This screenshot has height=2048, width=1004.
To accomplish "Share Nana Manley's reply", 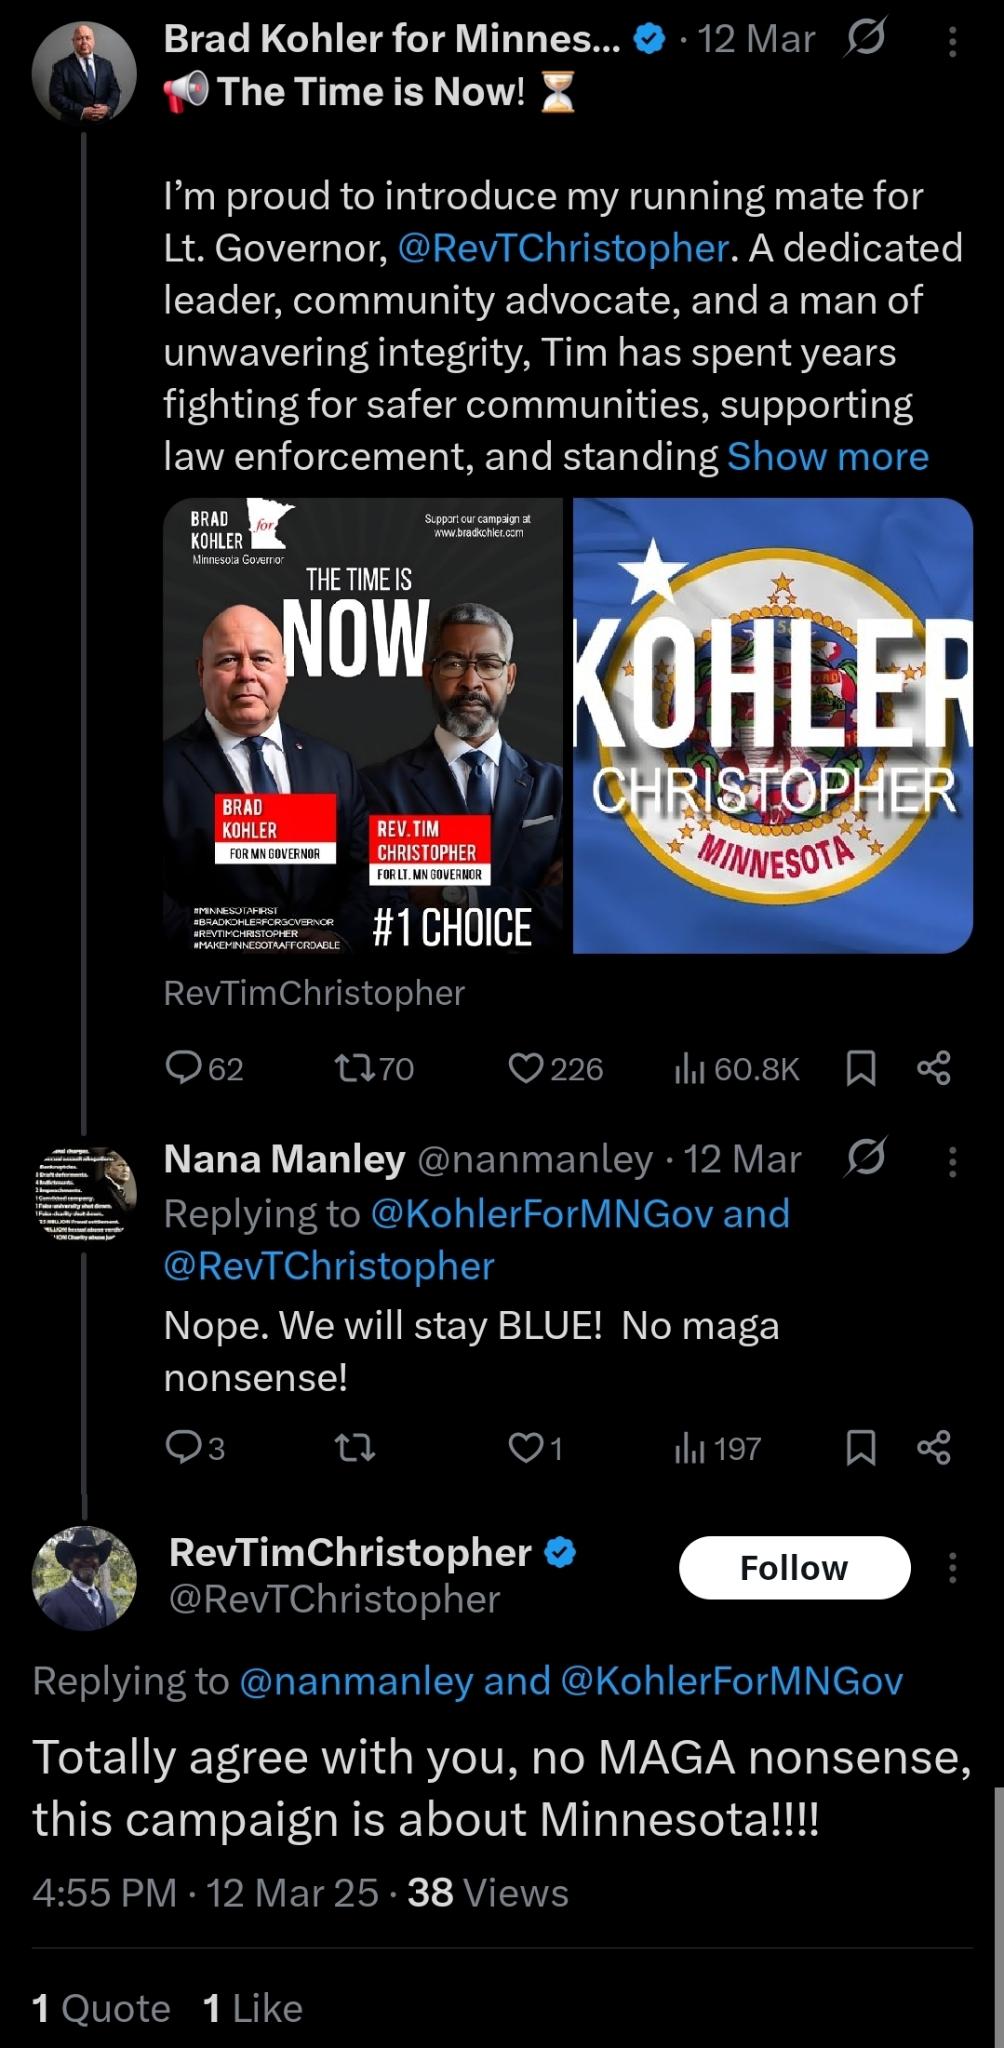I will [934, 1448].
